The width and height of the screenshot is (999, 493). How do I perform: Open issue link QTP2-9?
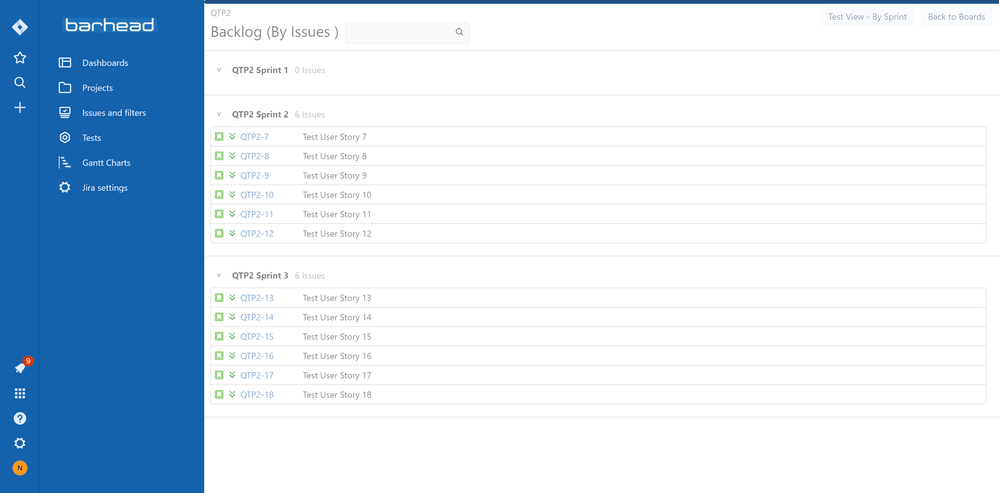pos(254,176)
